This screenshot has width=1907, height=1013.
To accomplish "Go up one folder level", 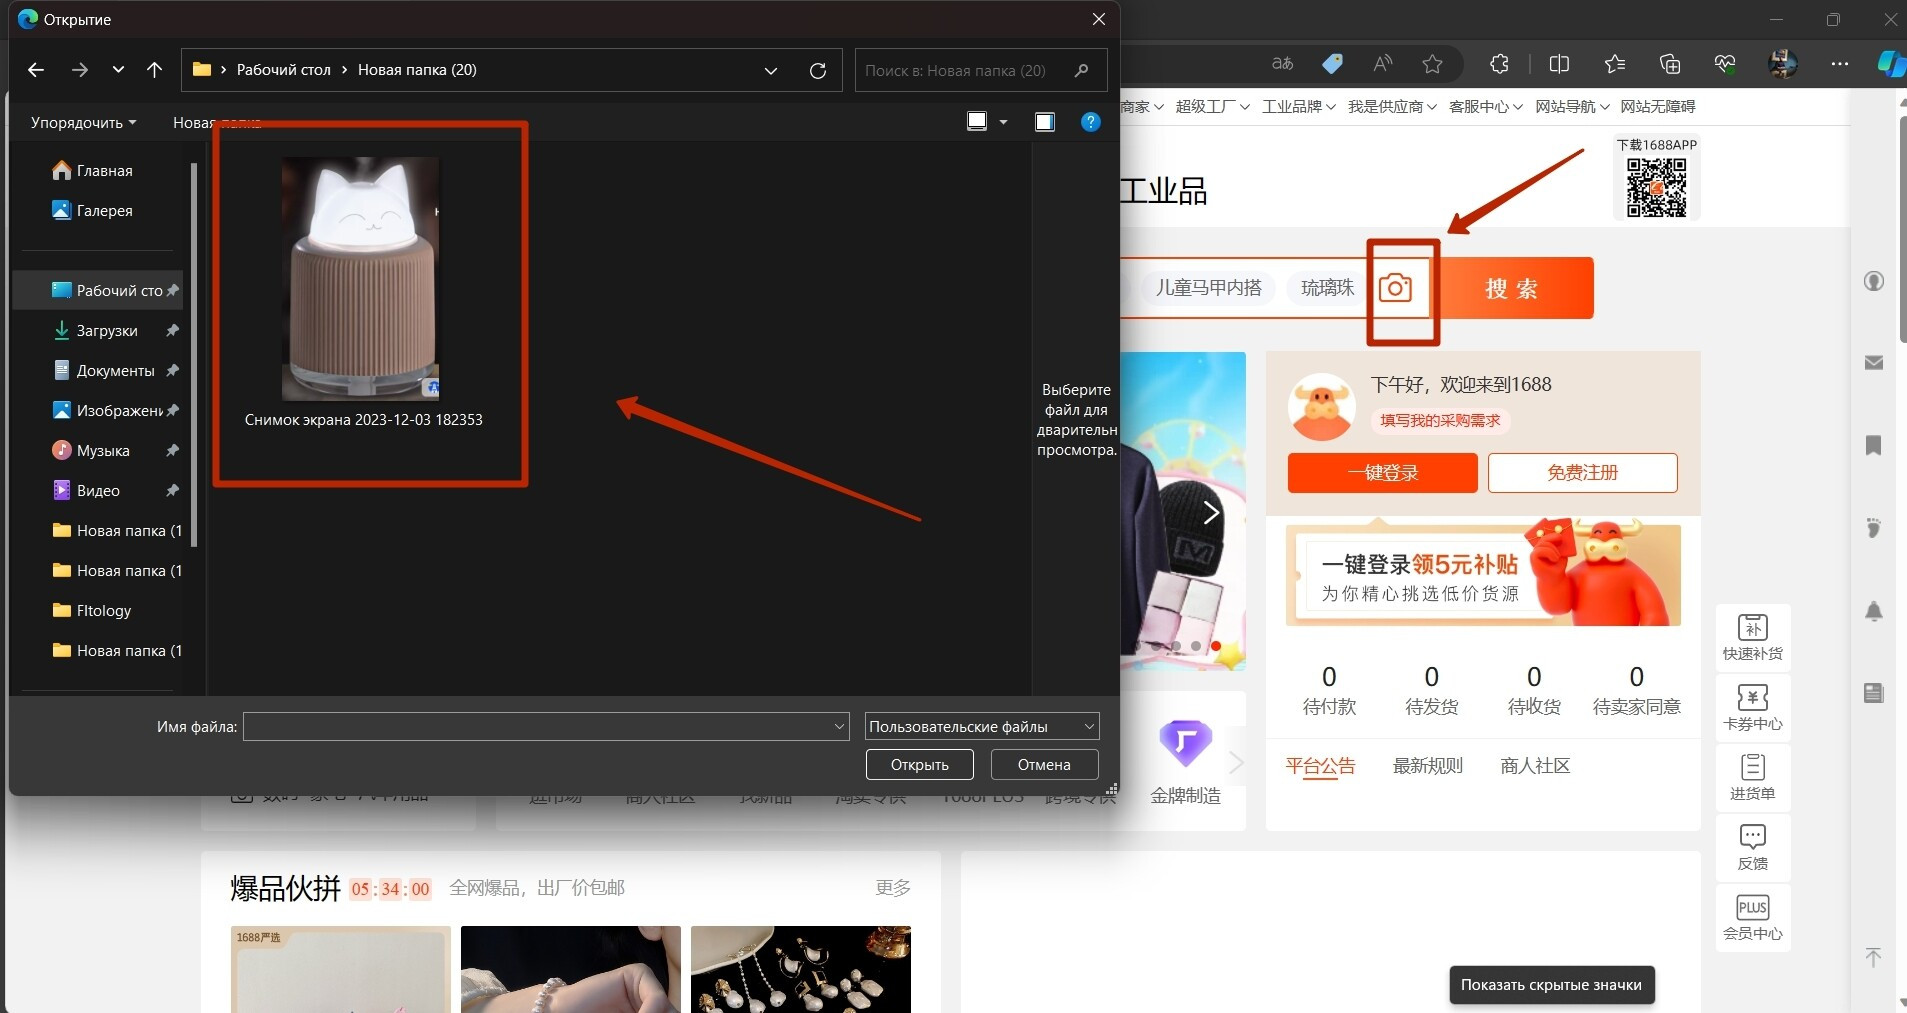I will coord(154,70).
